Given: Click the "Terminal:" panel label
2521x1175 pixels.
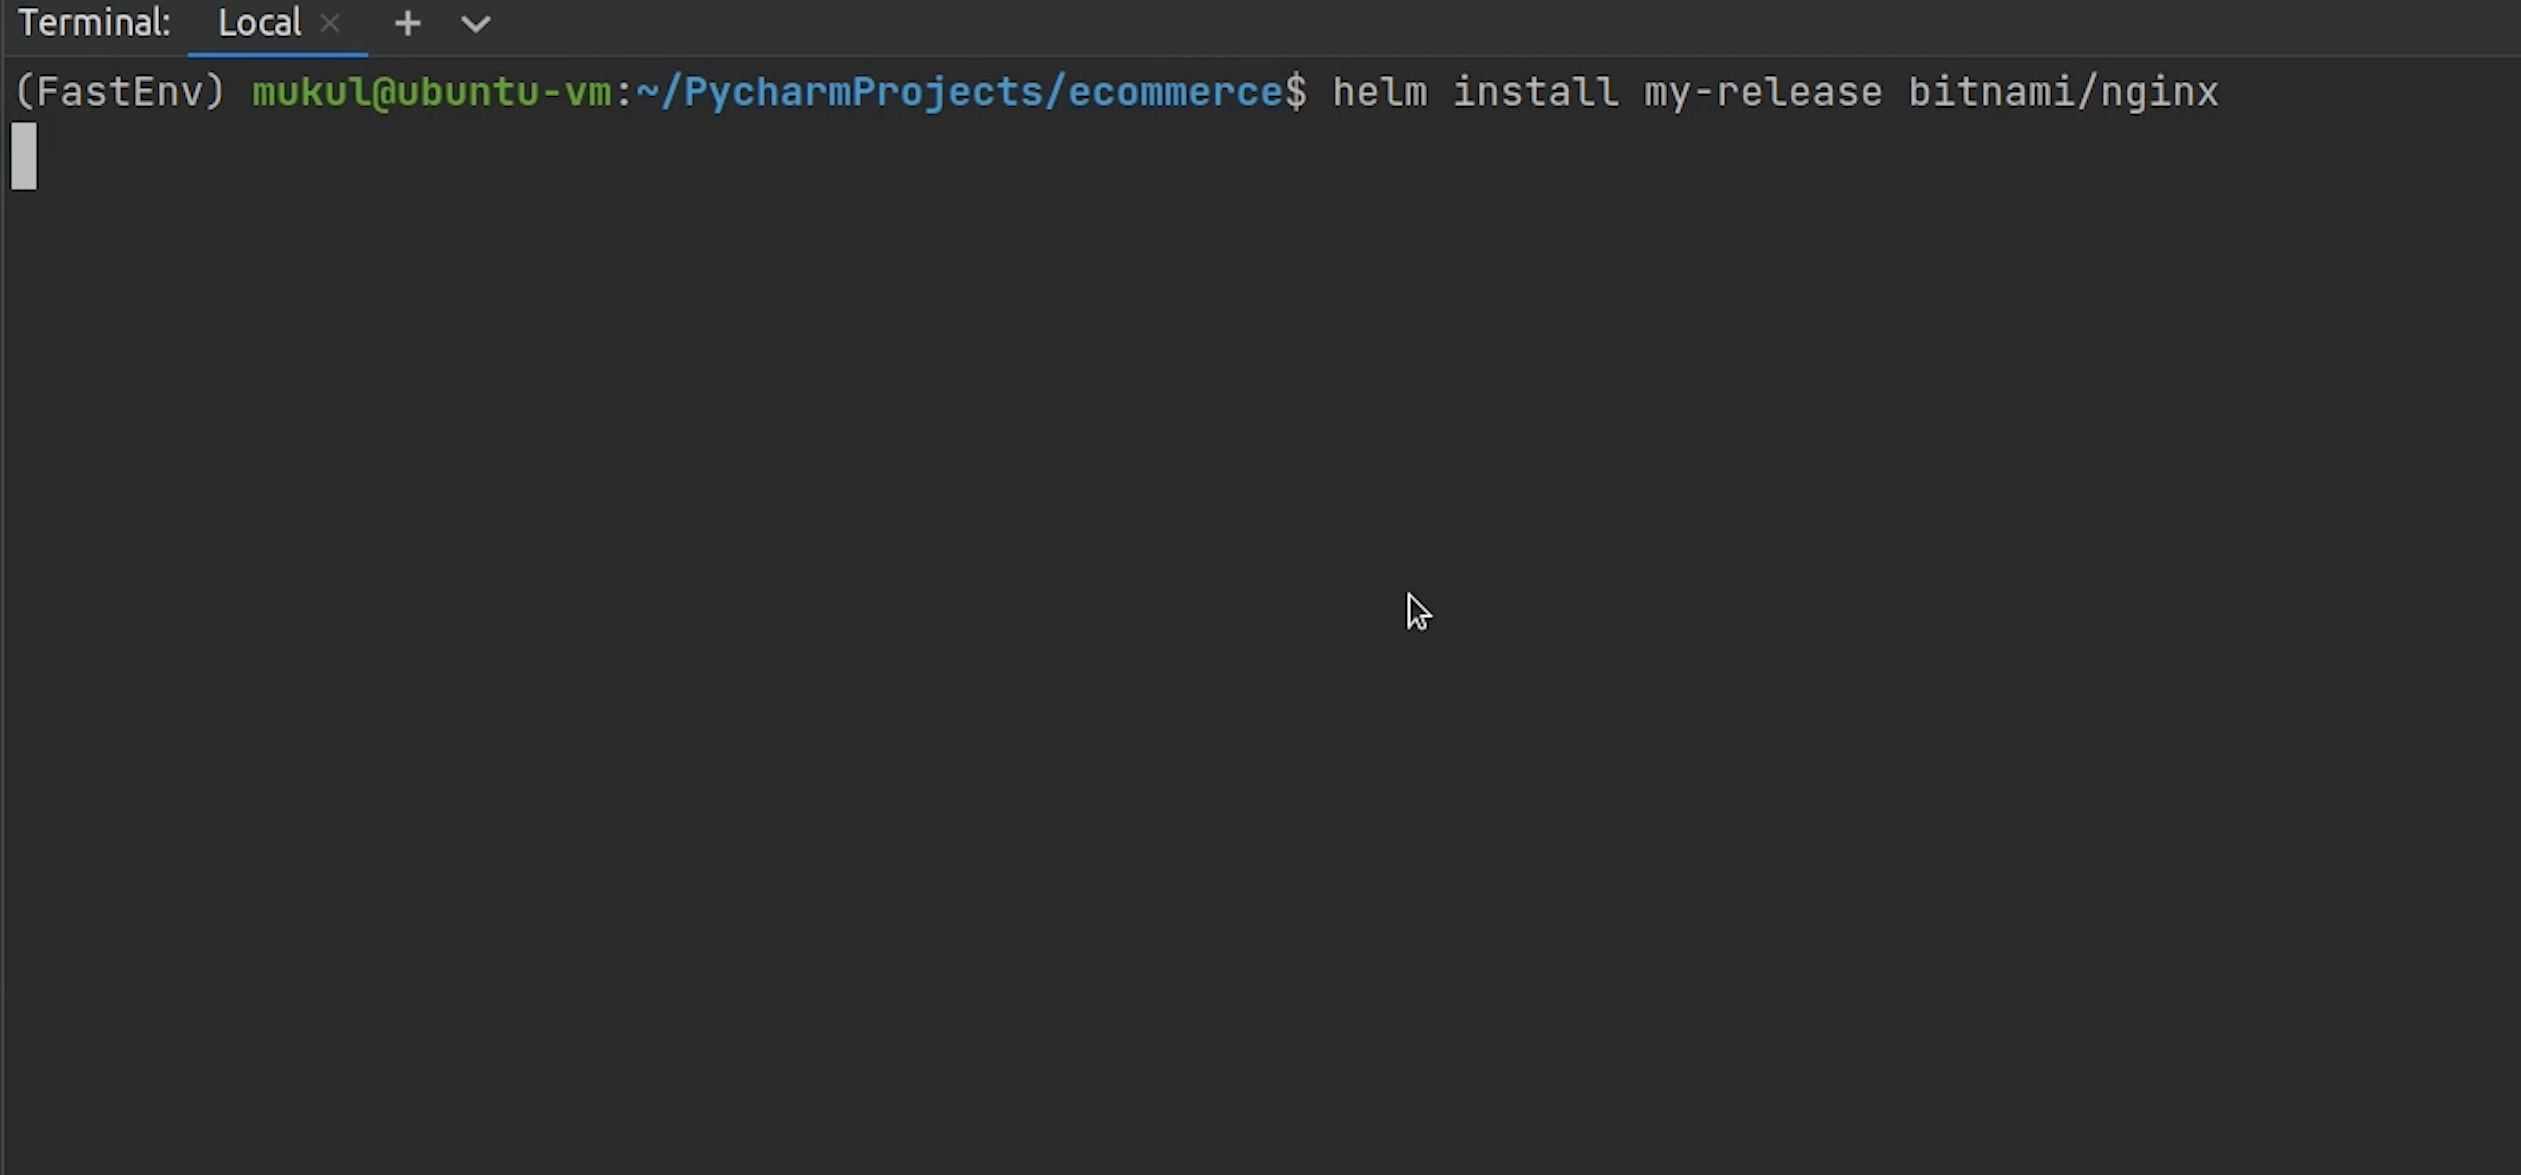Looking at the screenshot, I should point(94,24).
